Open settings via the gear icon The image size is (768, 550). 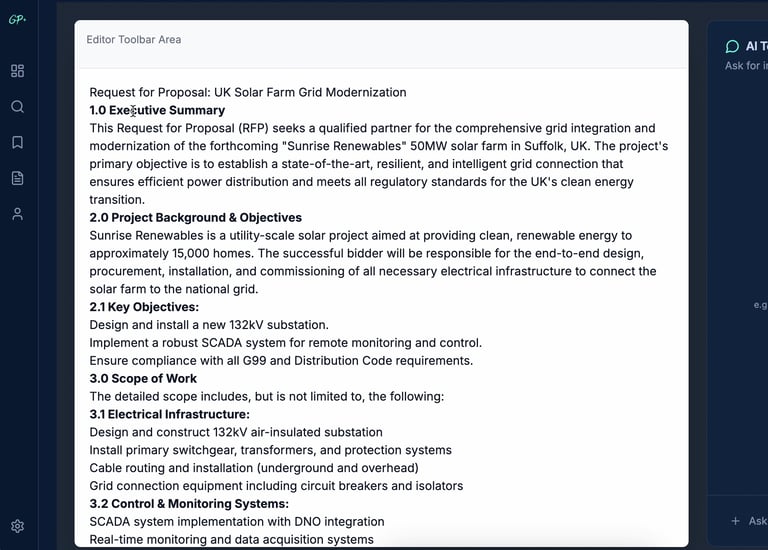click(x=17, y=526)
